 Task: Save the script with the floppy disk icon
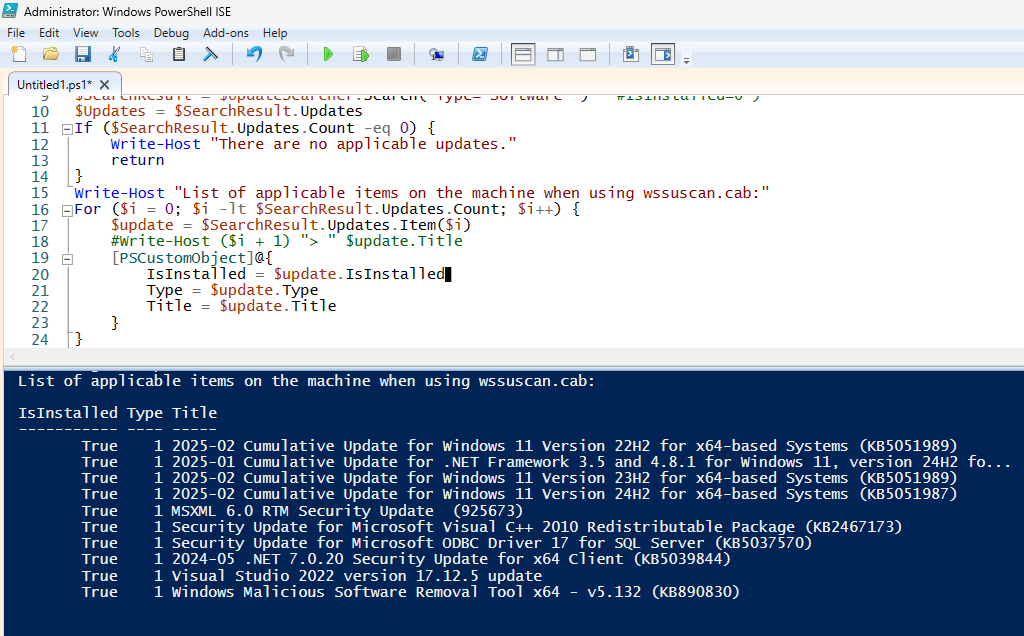82,54
